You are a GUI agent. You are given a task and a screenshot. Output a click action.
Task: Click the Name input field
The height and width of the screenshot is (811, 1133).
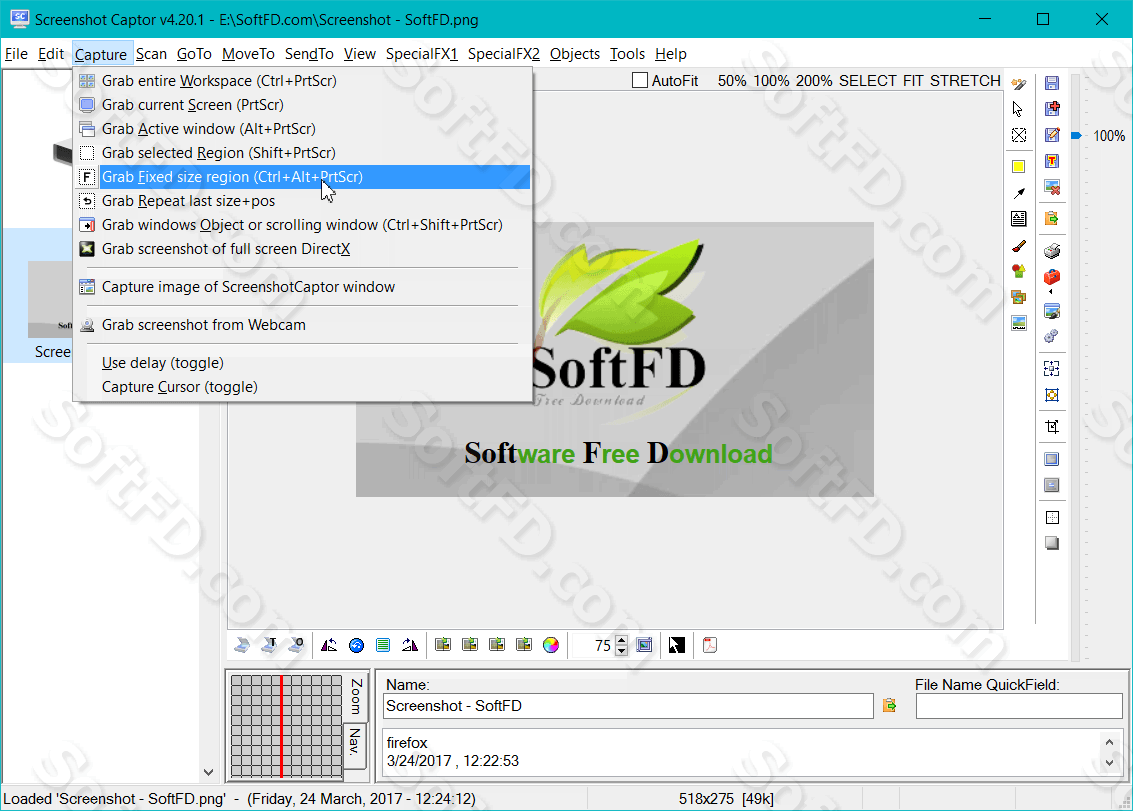tap(628, 706)
